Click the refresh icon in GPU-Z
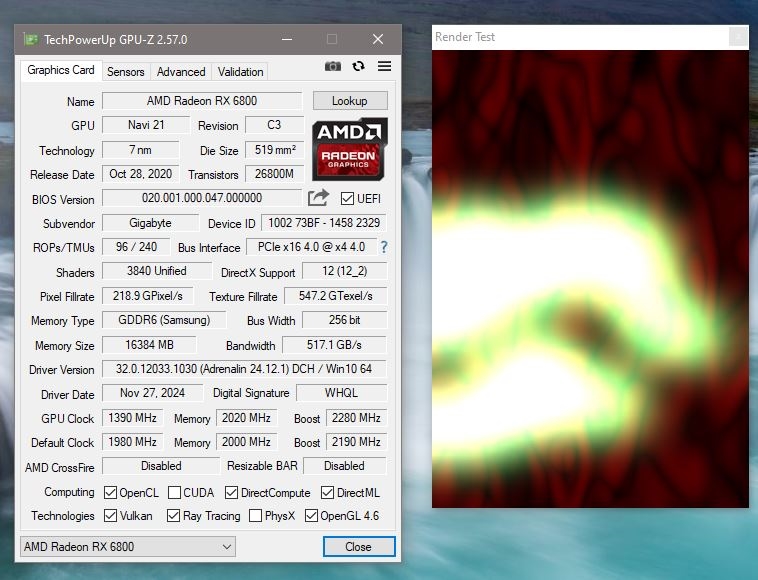The width and height of the screenshot is (758, 580). point(358,66)
